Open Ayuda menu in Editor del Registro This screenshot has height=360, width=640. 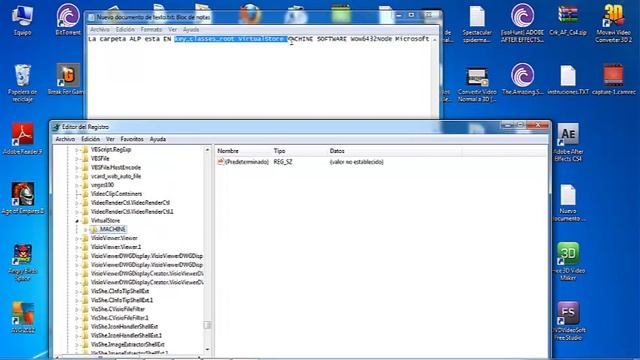click(158, 139)
